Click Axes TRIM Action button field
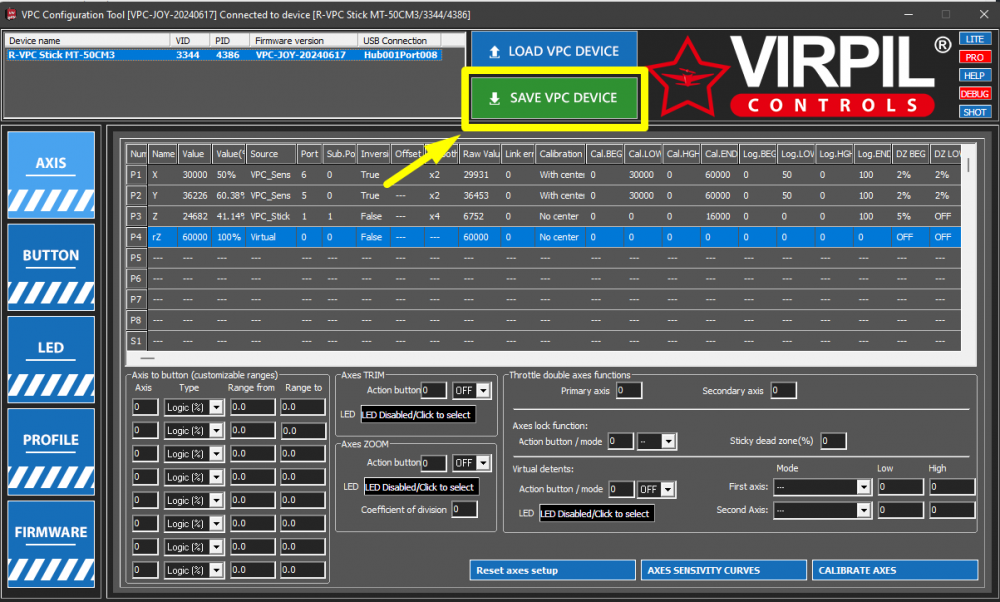The image size is (1000, 602). tap(434, 390)
